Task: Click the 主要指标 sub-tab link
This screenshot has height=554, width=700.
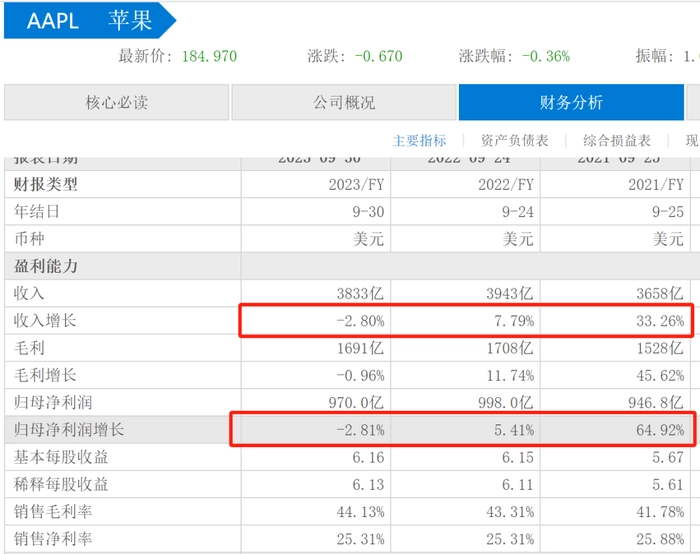Action: (x=419, y=141)
